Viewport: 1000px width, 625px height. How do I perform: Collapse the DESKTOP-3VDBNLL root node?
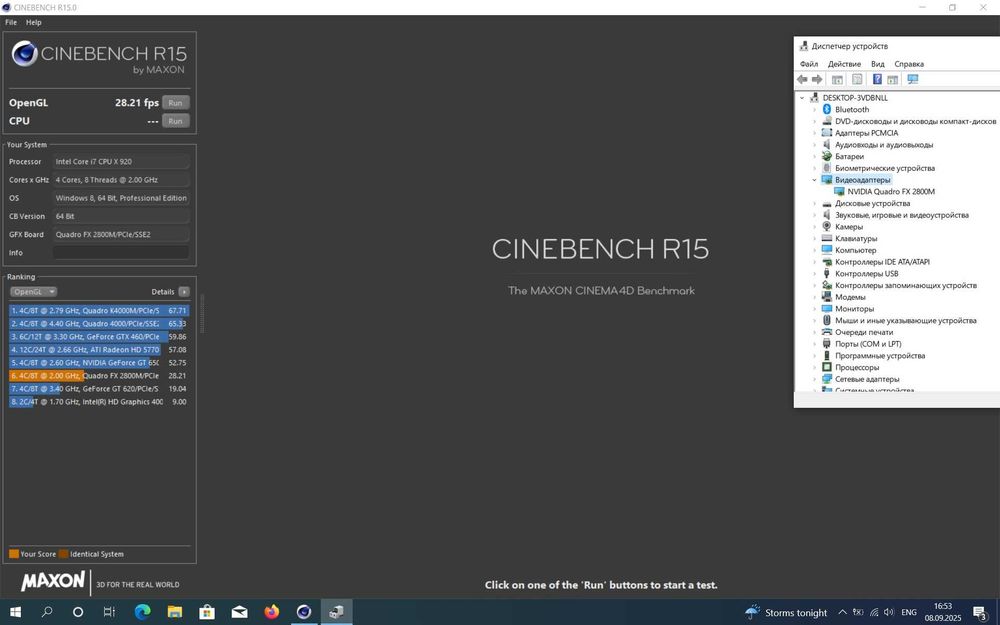(x=802, y=98)
